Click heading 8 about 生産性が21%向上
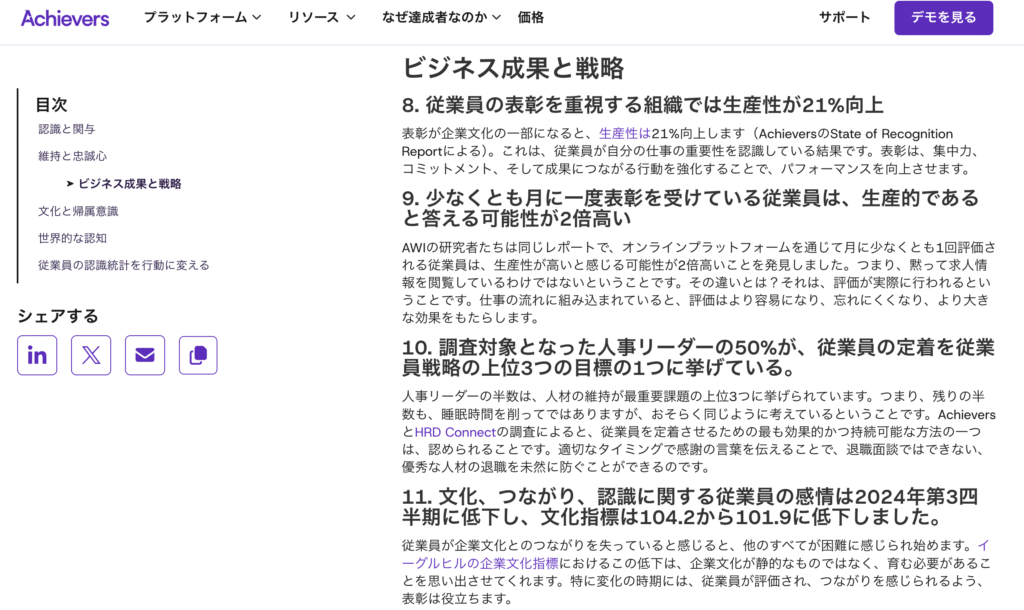The height and width of the screenshot is (610, 1024). (x=643, y=105)
